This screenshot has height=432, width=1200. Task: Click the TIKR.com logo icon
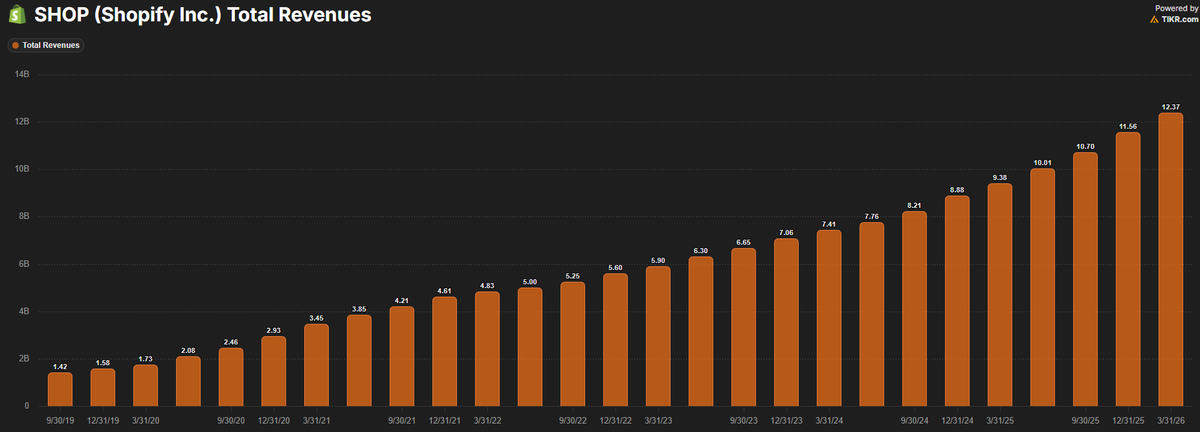(1155, 19)
